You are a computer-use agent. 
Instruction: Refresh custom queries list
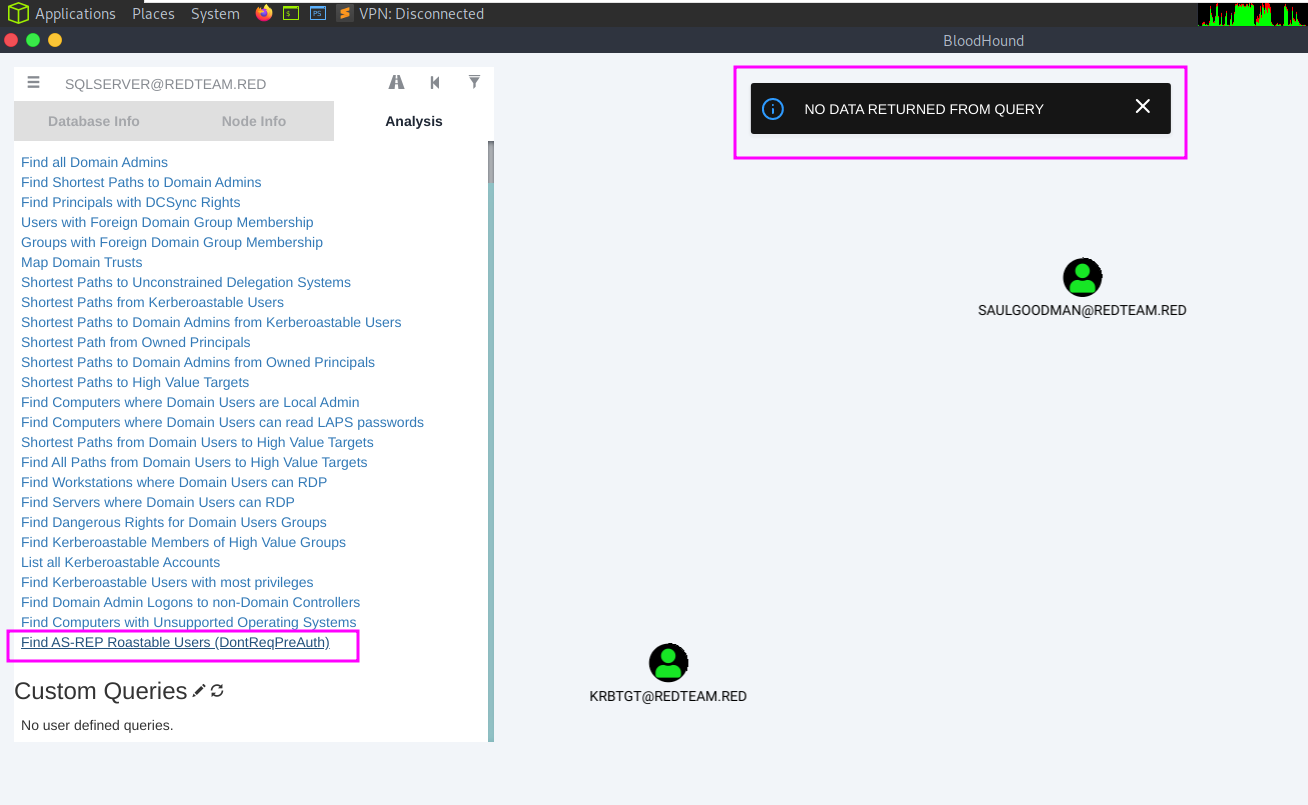[x=217, y=691]
